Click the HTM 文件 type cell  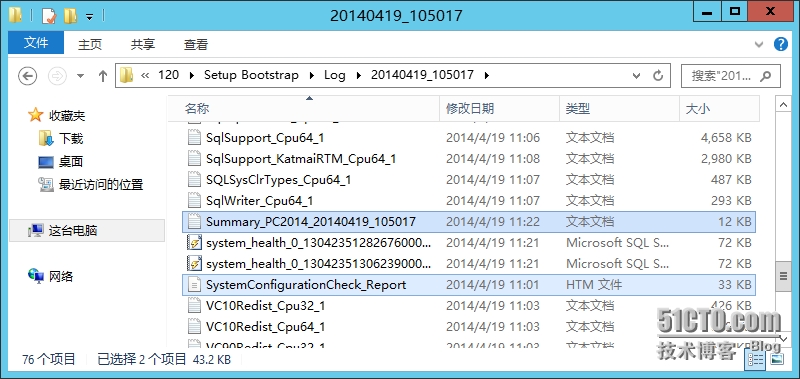click(x=594, y=285)
